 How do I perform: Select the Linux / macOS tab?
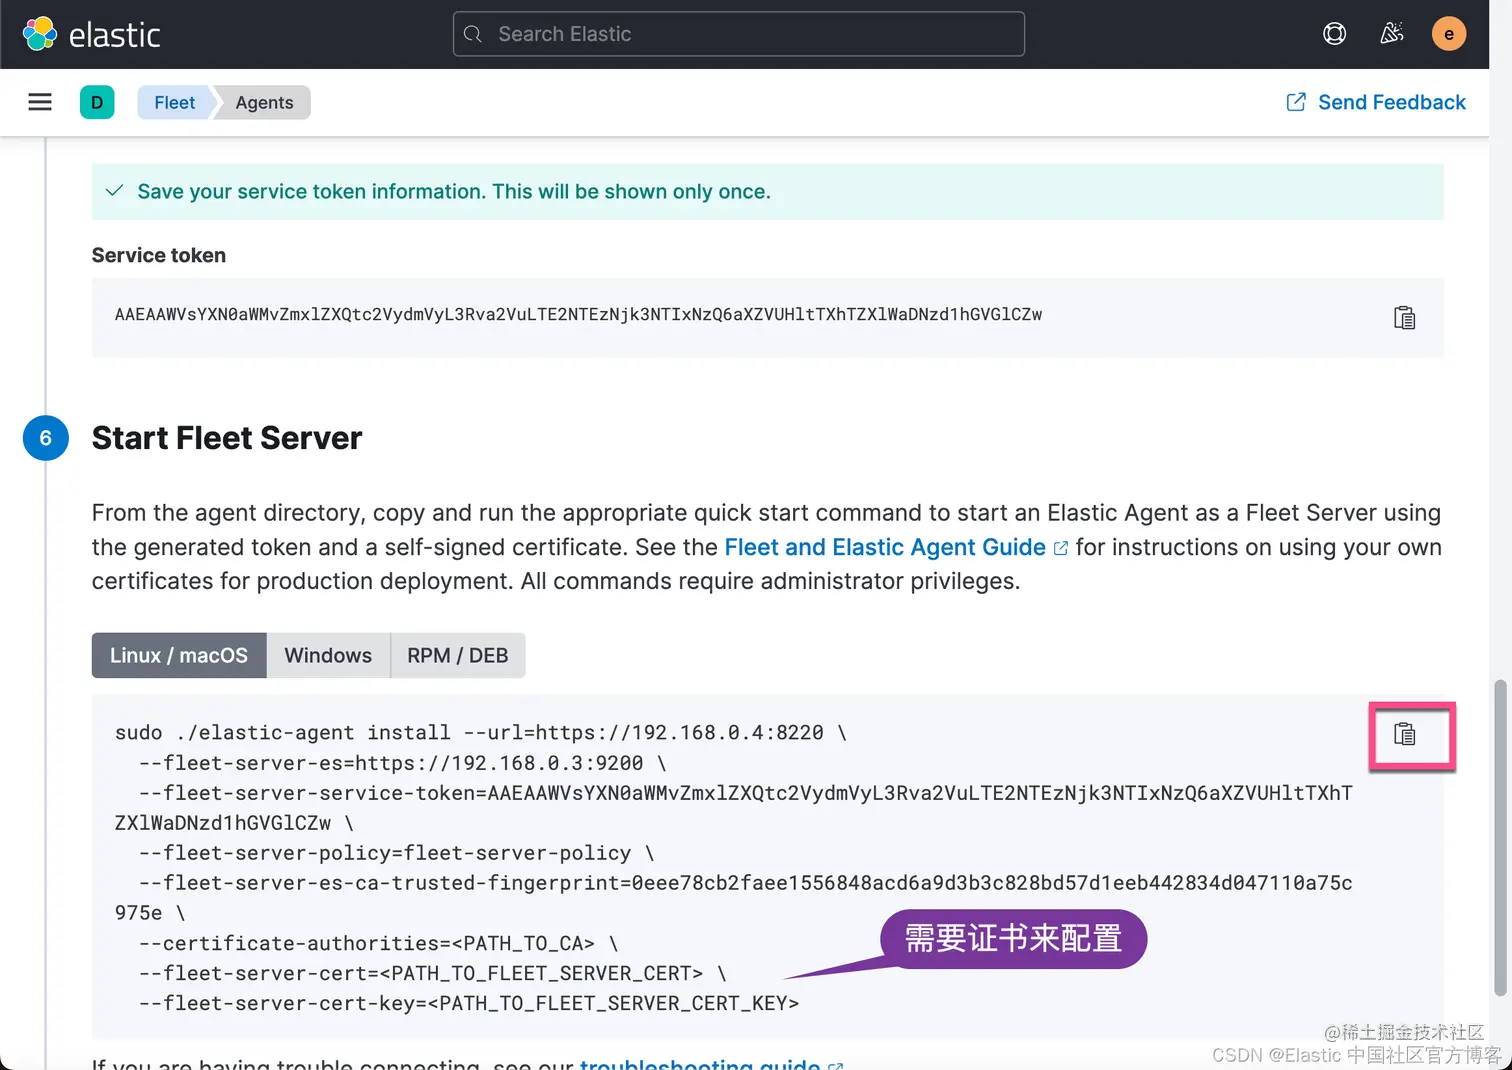pyautogui.click(x=179, y=655)
